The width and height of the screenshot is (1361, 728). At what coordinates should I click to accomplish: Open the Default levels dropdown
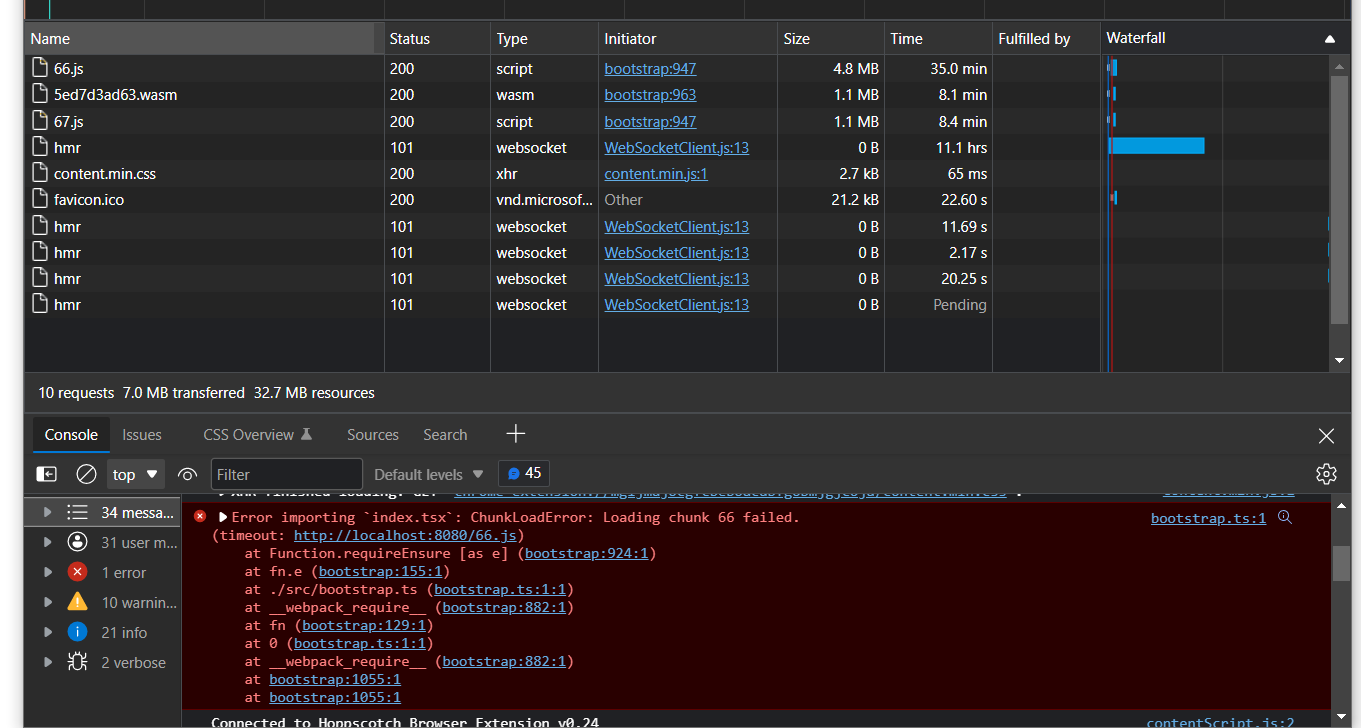(428, 473)
